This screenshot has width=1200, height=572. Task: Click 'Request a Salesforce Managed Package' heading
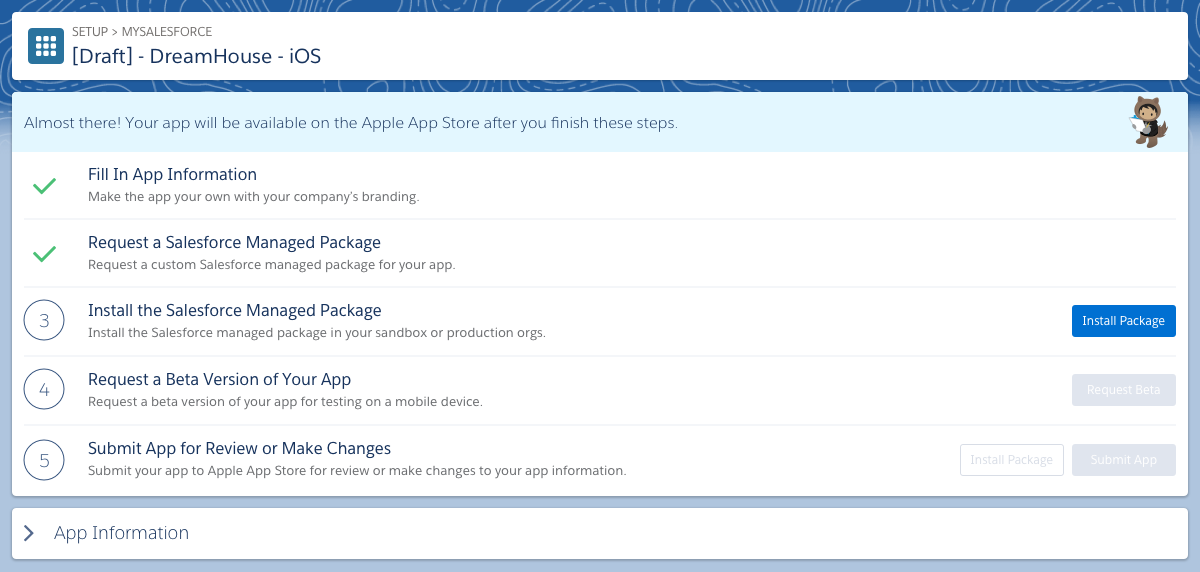tap(234, 242)
